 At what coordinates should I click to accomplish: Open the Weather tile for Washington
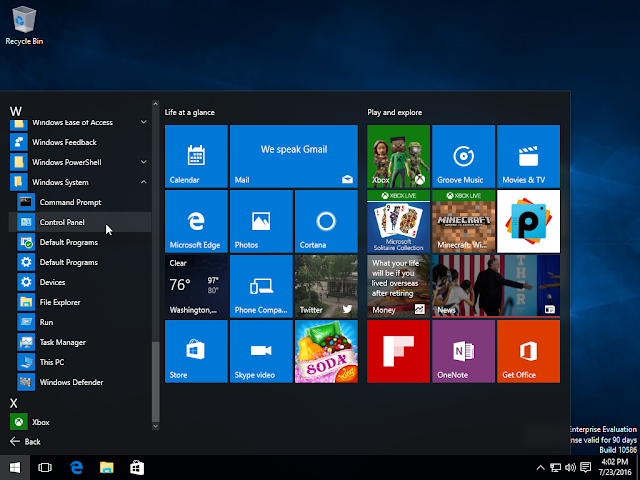(x=196, y=286)
